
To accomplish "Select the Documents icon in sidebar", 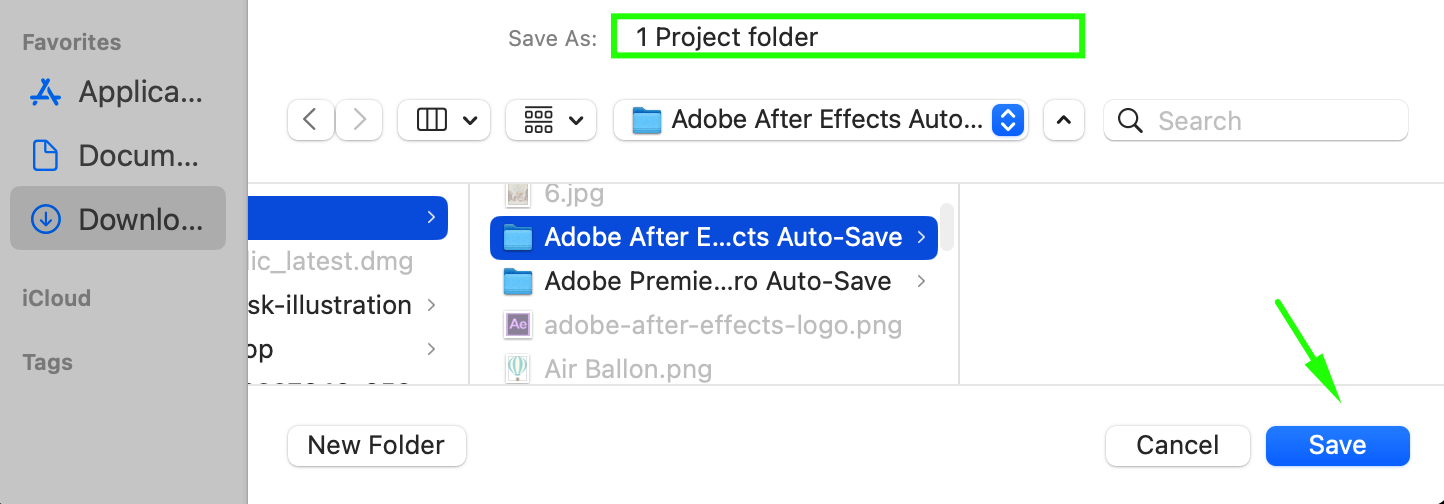I will (46, 155).
